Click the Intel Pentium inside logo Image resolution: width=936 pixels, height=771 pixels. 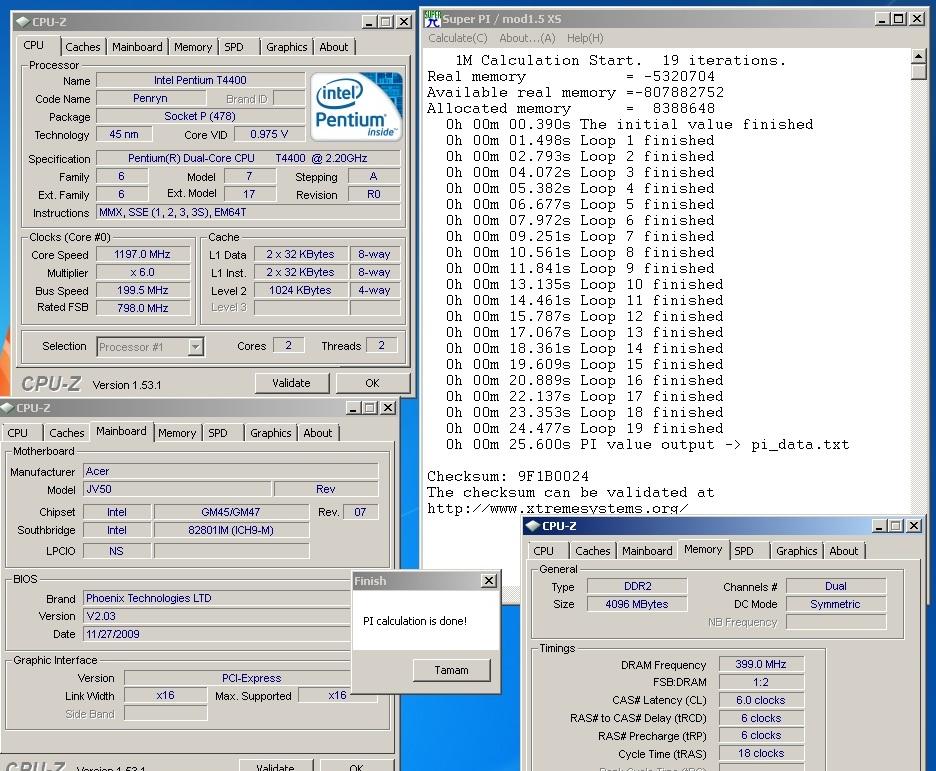pyautogui.click(x=356, y=107)
